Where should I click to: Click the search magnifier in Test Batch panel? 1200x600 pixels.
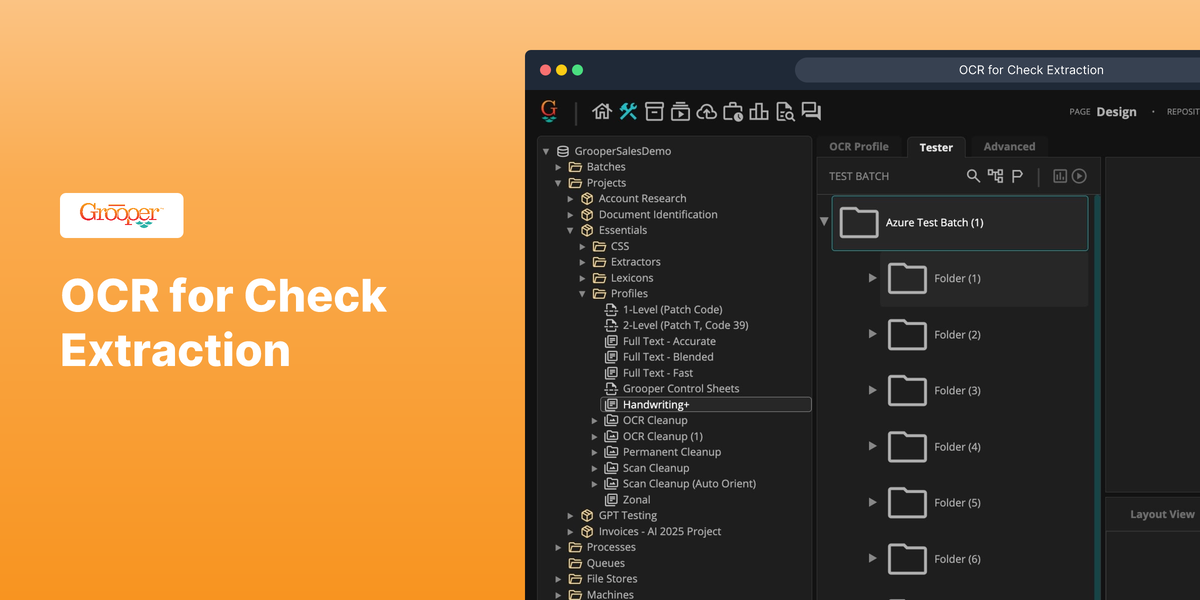point(973,176)
